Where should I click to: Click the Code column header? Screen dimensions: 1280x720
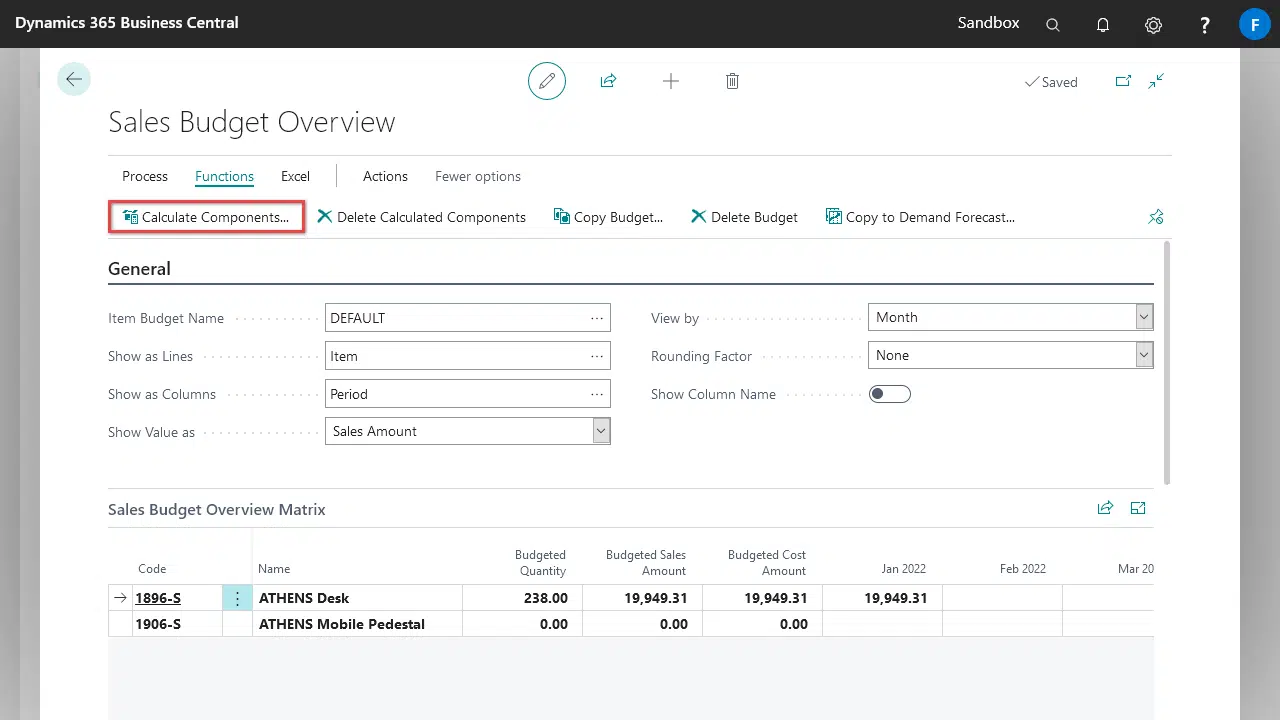(152, 568)
